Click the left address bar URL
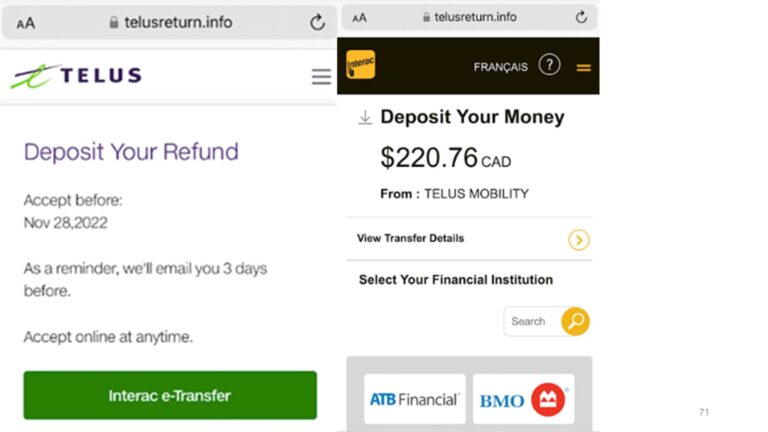Screen dimensions: 768x432 178,22
